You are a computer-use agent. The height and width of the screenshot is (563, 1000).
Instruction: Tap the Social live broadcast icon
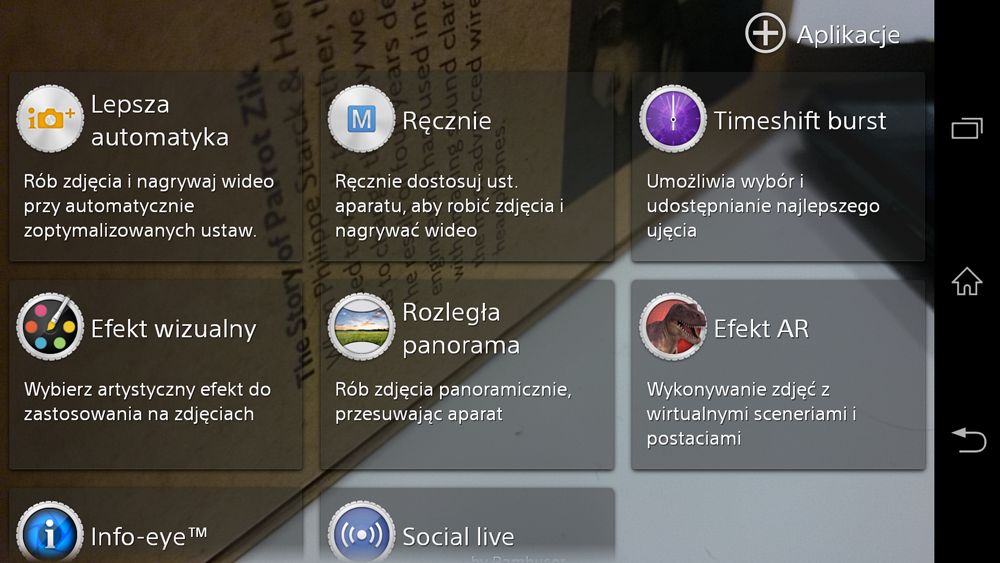(362, 532)
